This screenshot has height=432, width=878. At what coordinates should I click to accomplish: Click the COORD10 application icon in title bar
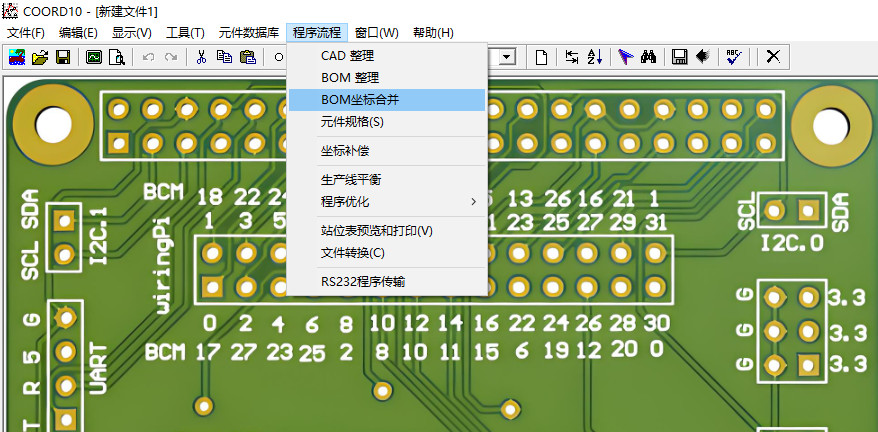coord(11,11)
